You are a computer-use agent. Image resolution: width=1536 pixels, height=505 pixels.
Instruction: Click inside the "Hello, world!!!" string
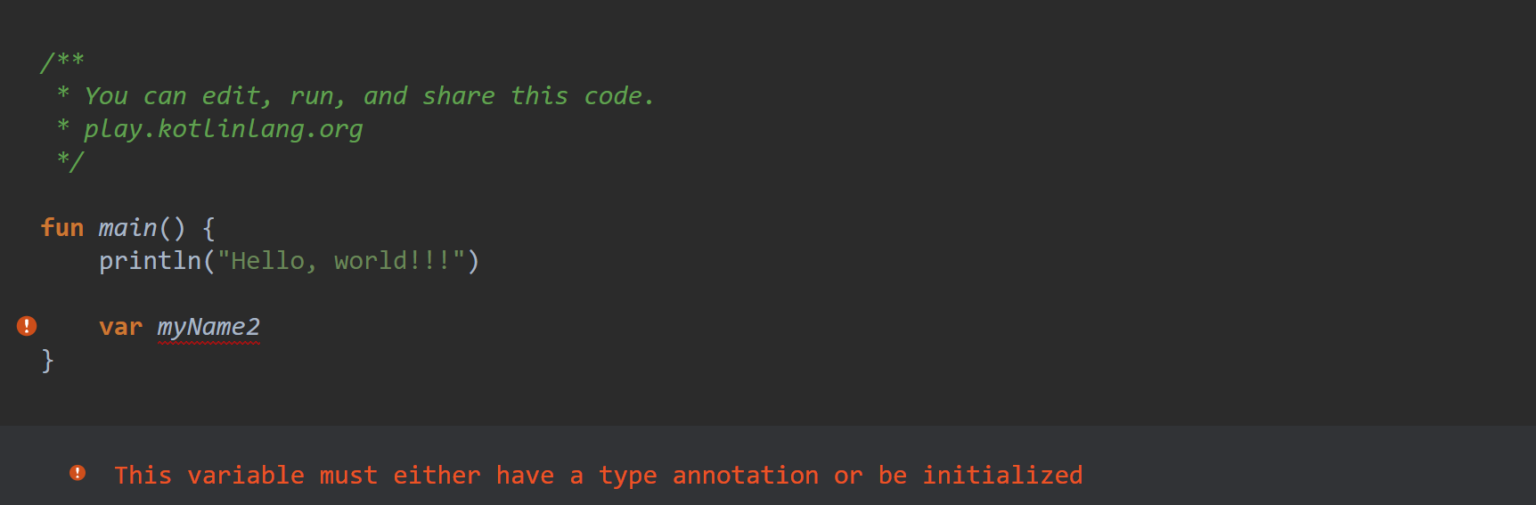click(342, 261)
